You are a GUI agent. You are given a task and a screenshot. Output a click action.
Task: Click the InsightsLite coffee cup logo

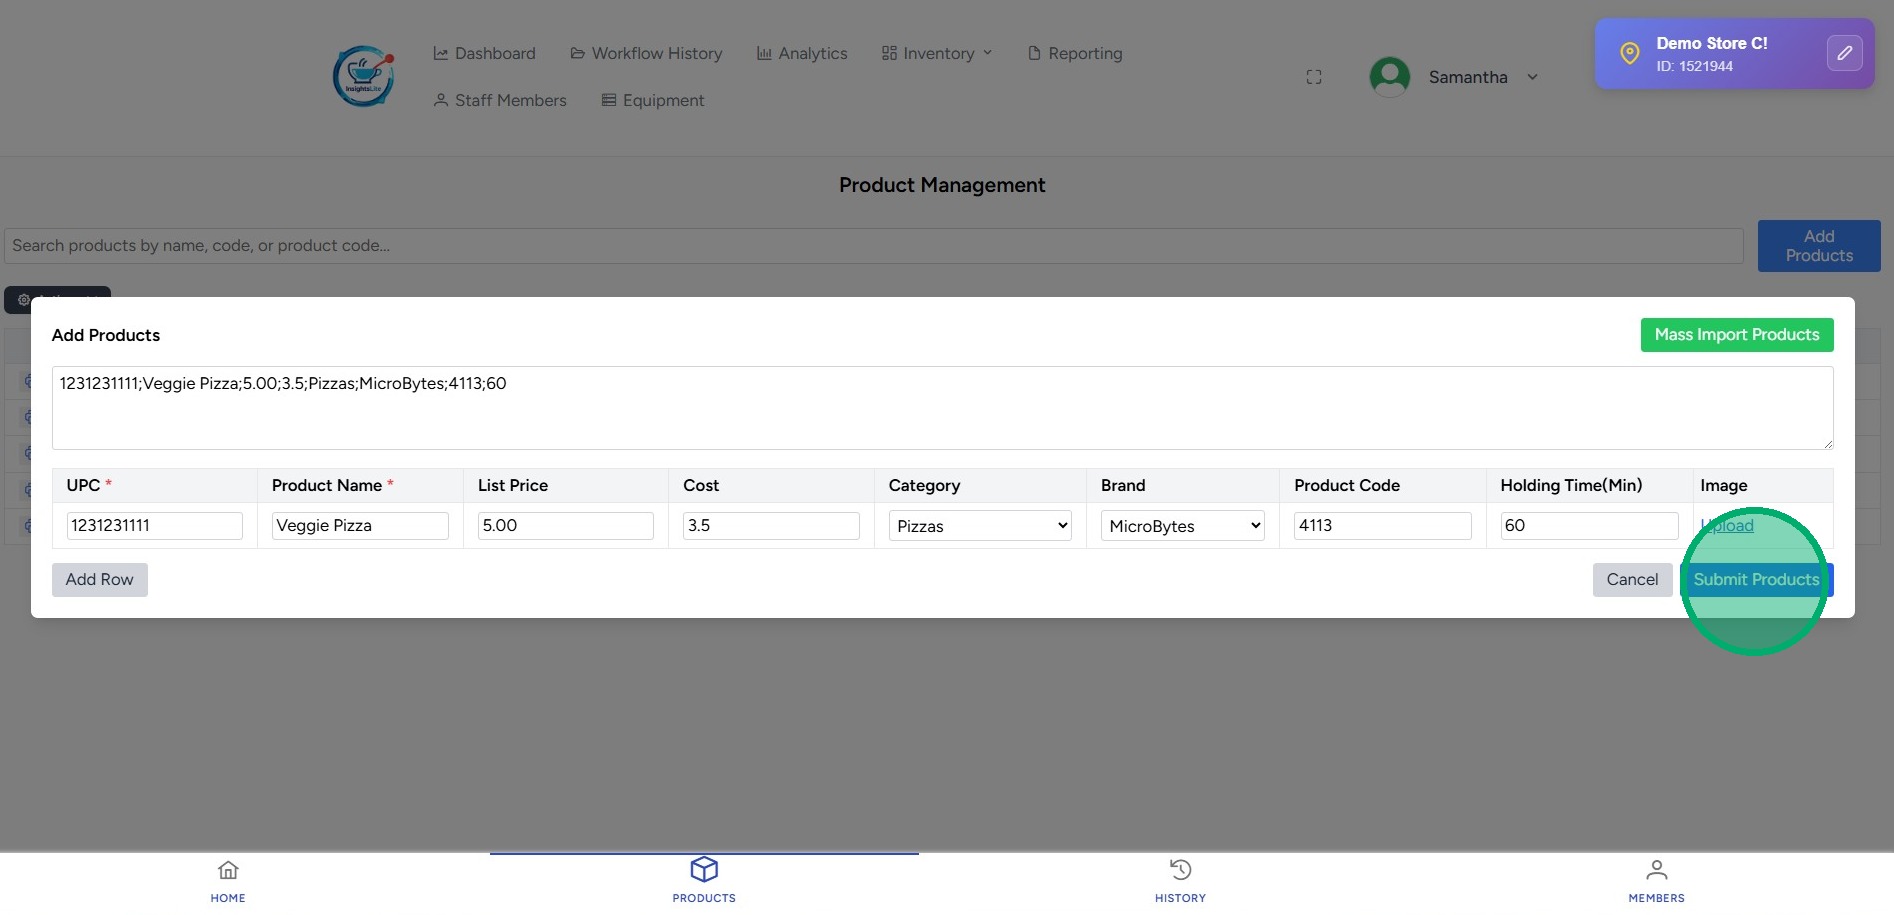[363, 76]
